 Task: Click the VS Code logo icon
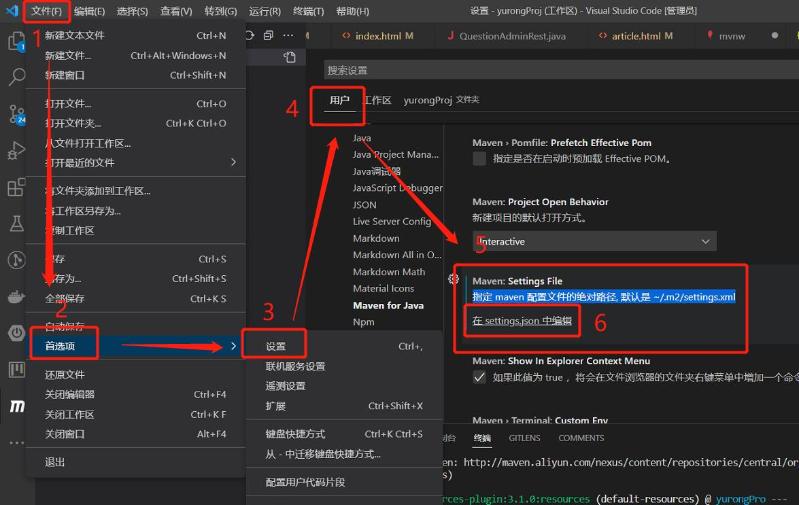[12, 10]
